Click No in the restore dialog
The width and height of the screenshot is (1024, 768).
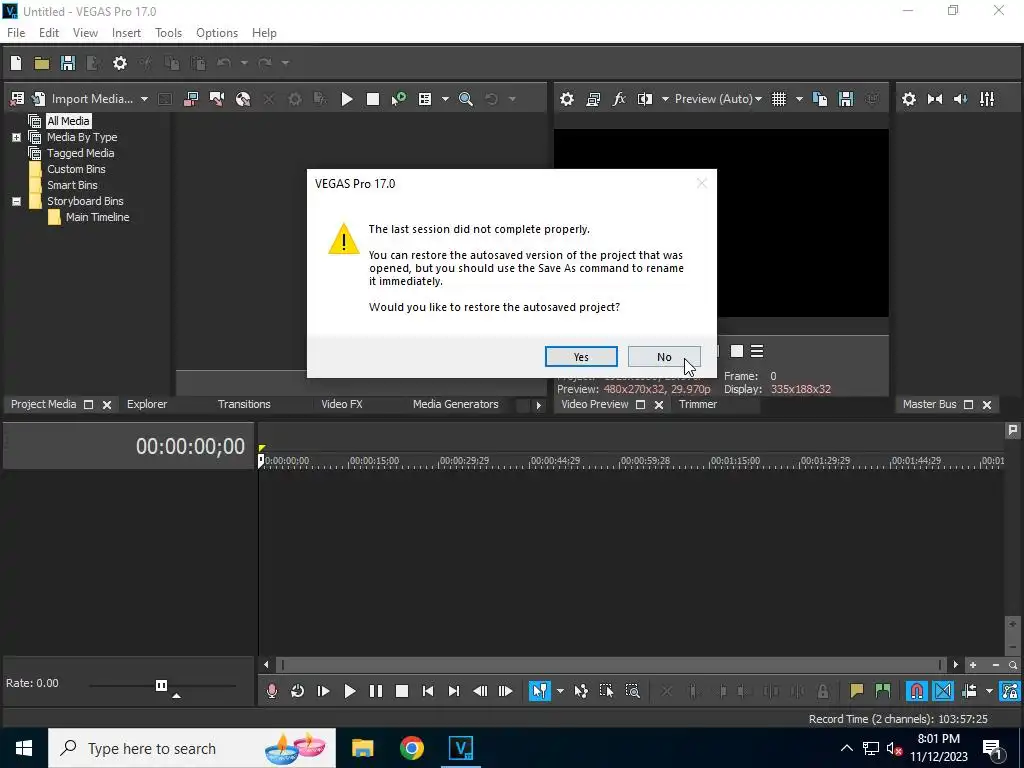(664, 357)
